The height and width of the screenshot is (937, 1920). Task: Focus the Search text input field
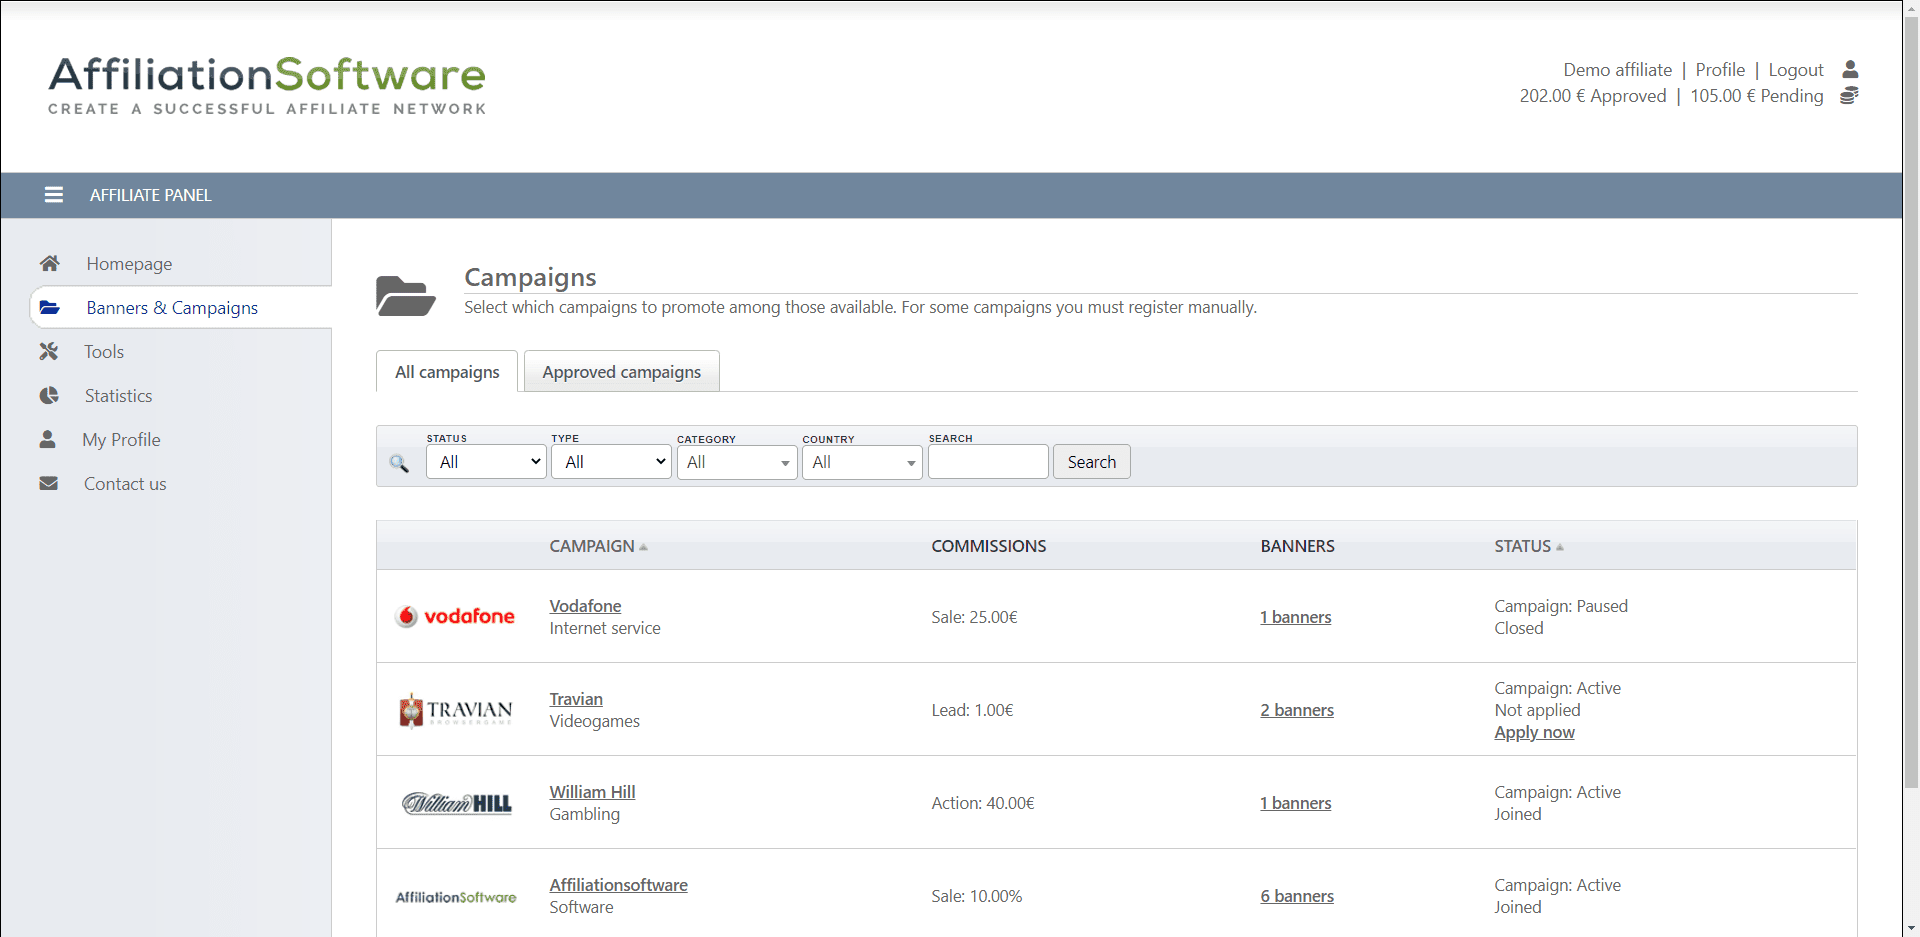(x=988, y=462)
